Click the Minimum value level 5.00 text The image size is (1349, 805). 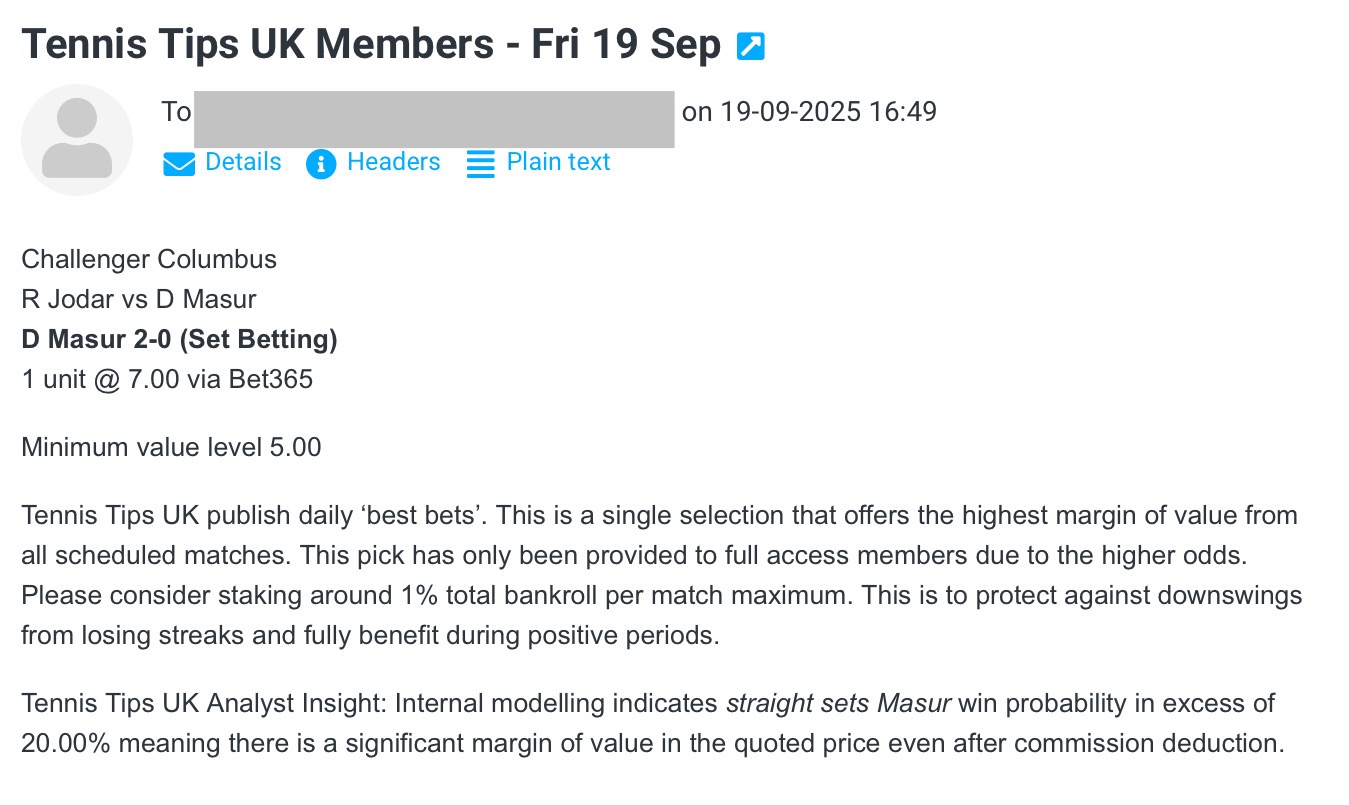[171, 447]
